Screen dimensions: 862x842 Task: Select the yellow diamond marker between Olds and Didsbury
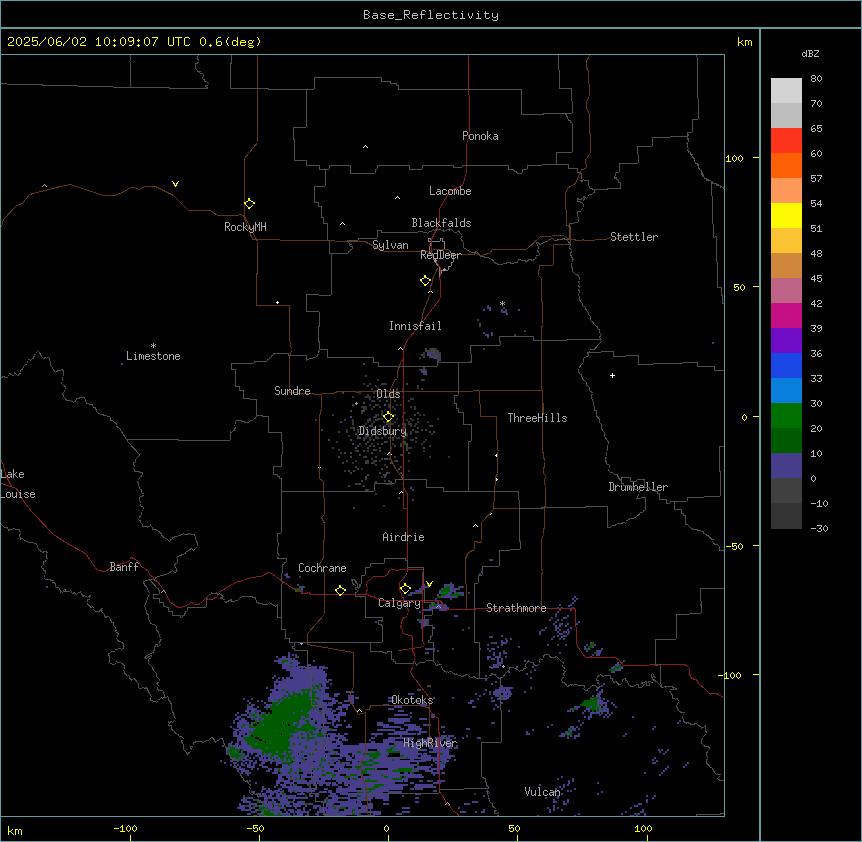pos(388,417)
